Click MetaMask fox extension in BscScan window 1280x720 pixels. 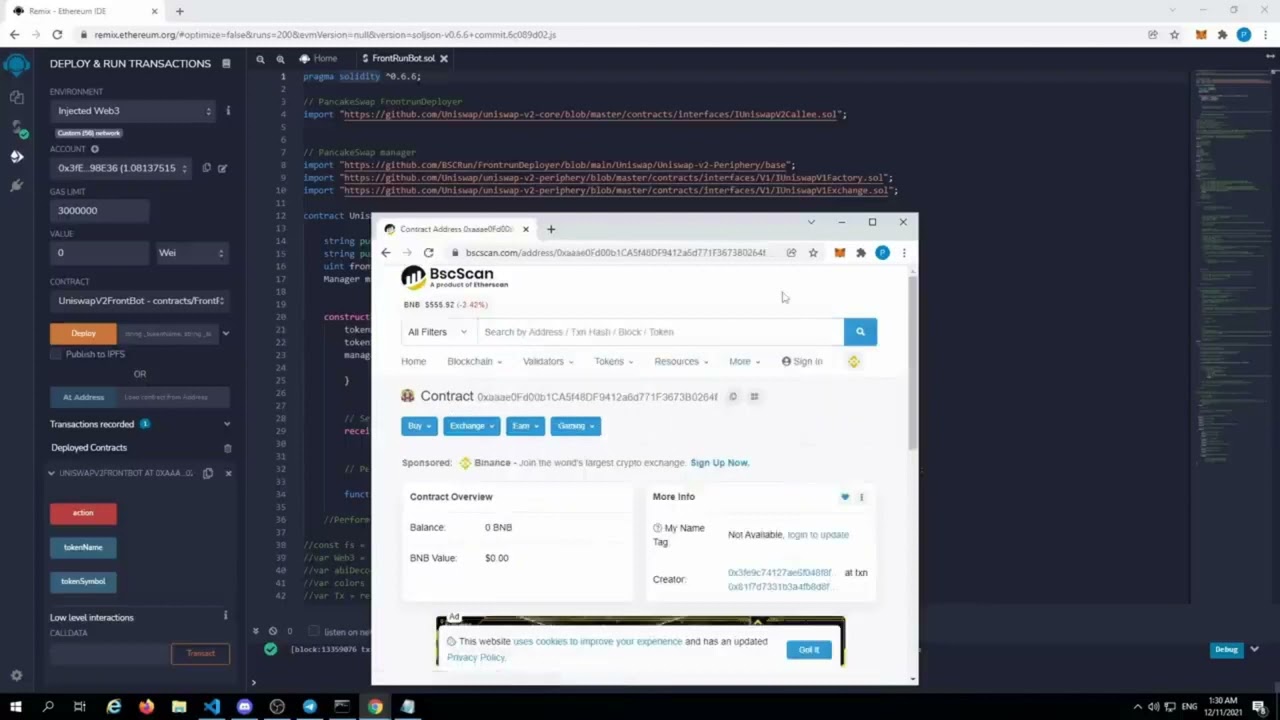pyautogui.click(x=840, y=253)
